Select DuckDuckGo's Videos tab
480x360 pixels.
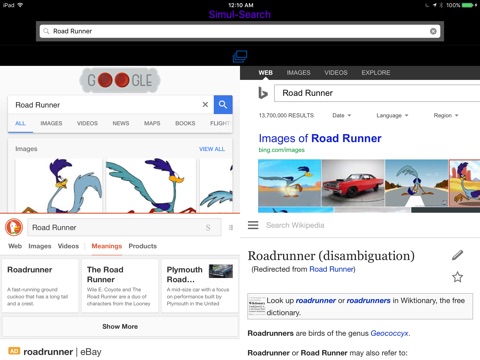[68, 246]
